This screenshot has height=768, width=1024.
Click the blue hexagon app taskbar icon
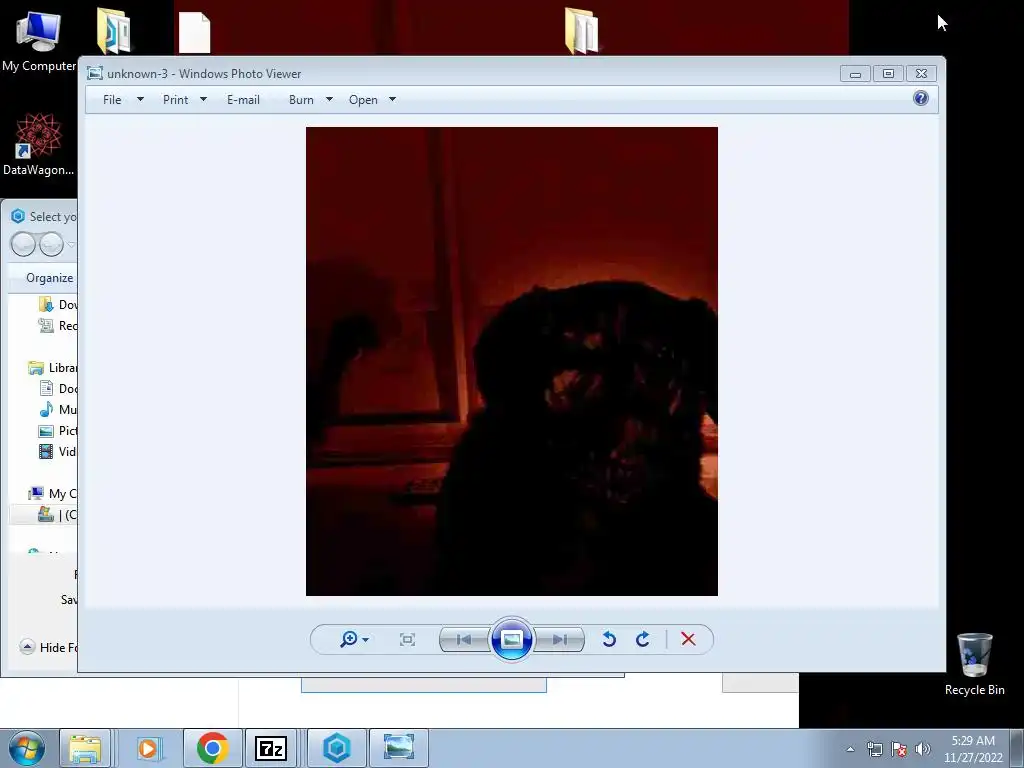336,748
